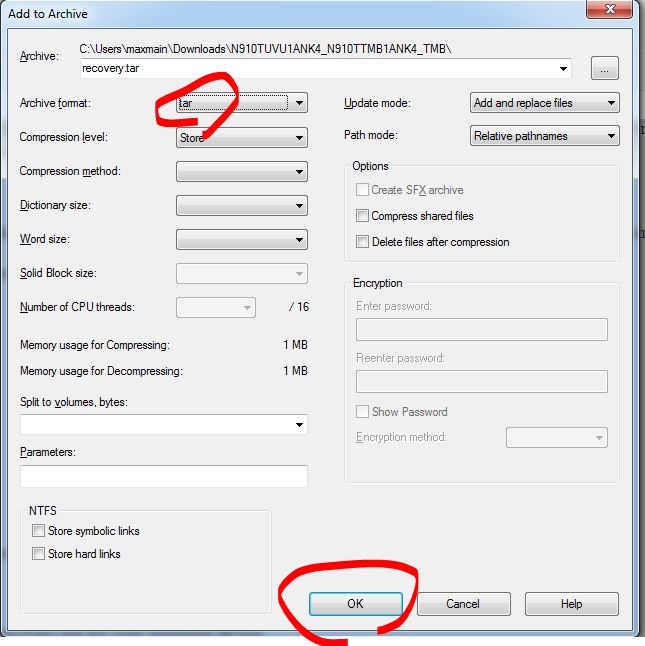
Task: Open the Compression level dropdown
Action: (242, 138)
